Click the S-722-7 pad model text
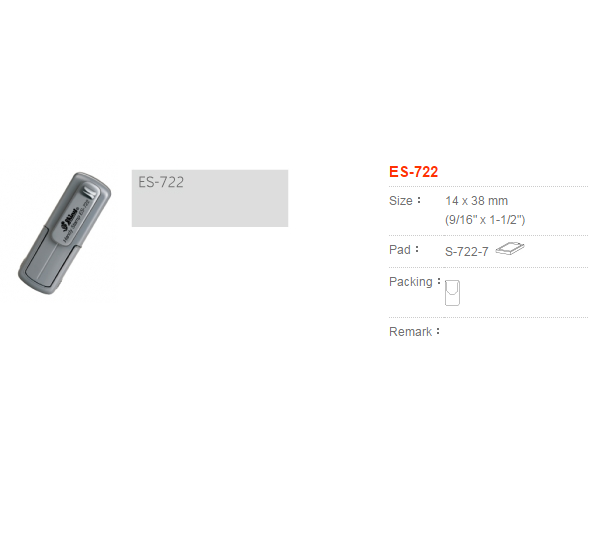602x544 pixels. pyautogui.click(x=466, y=251)
